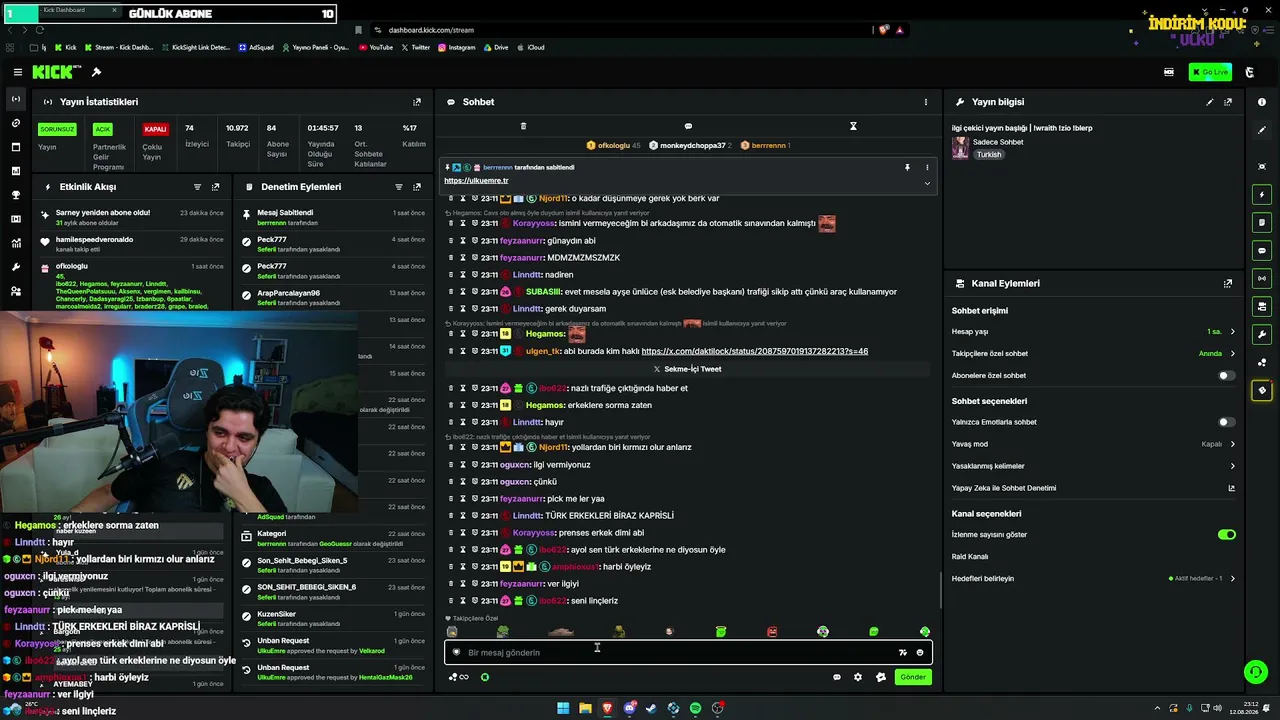Edit Yayın bilgisi with pencil icon
1280x720 pixels.
point(1210,102)
